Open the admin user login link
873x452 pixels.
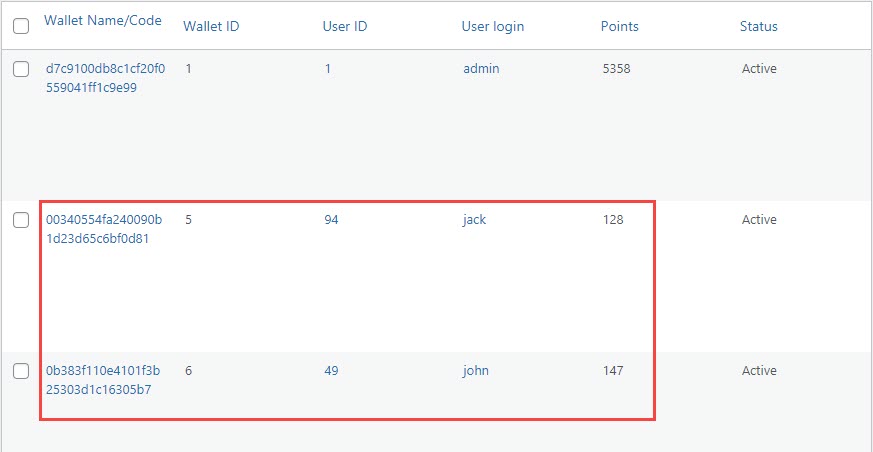tap(481, 69)
